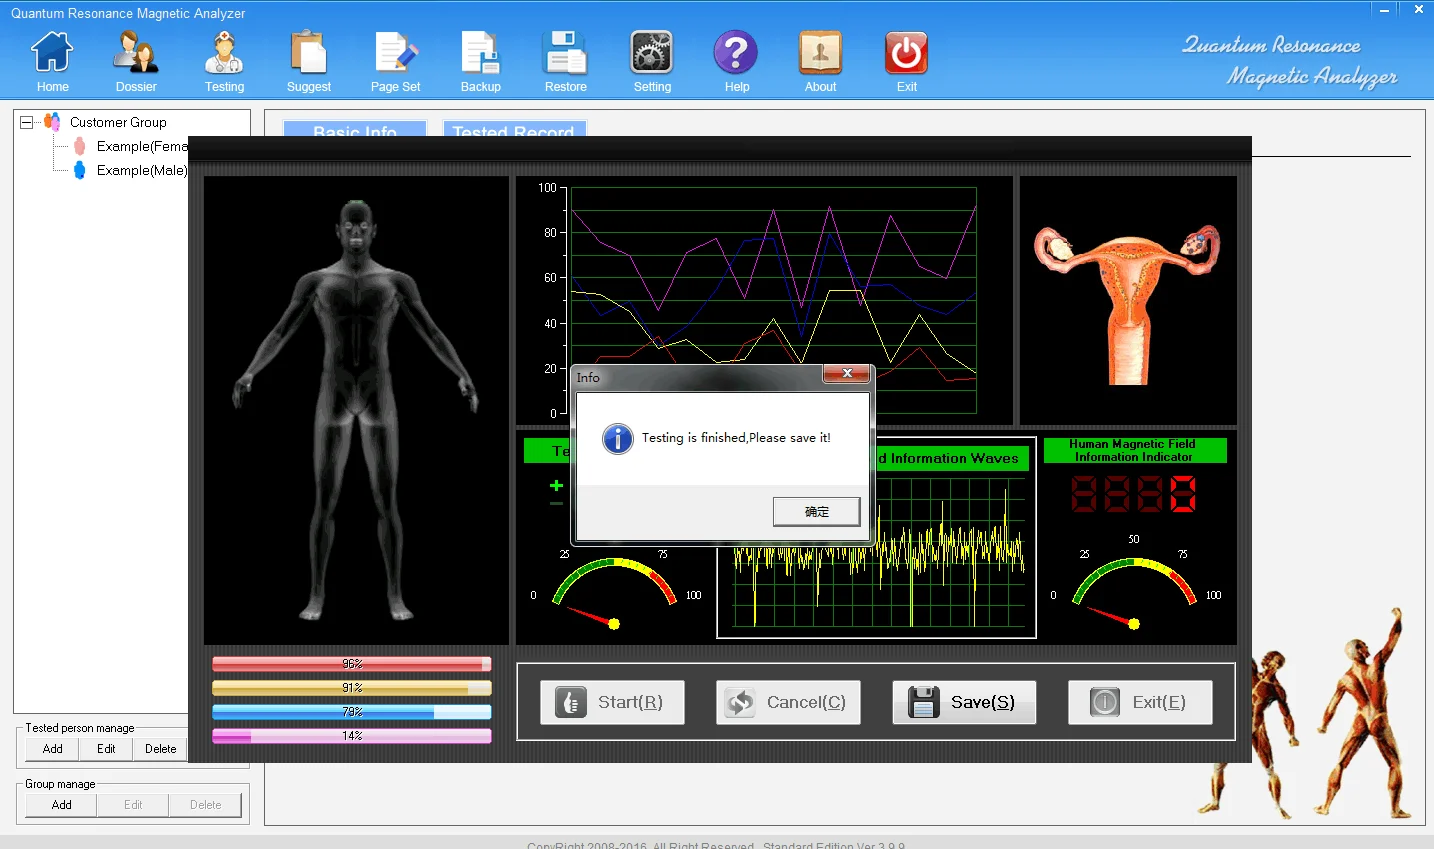
Task: Switch to the Tested Record tab
Action: point(513,129)
